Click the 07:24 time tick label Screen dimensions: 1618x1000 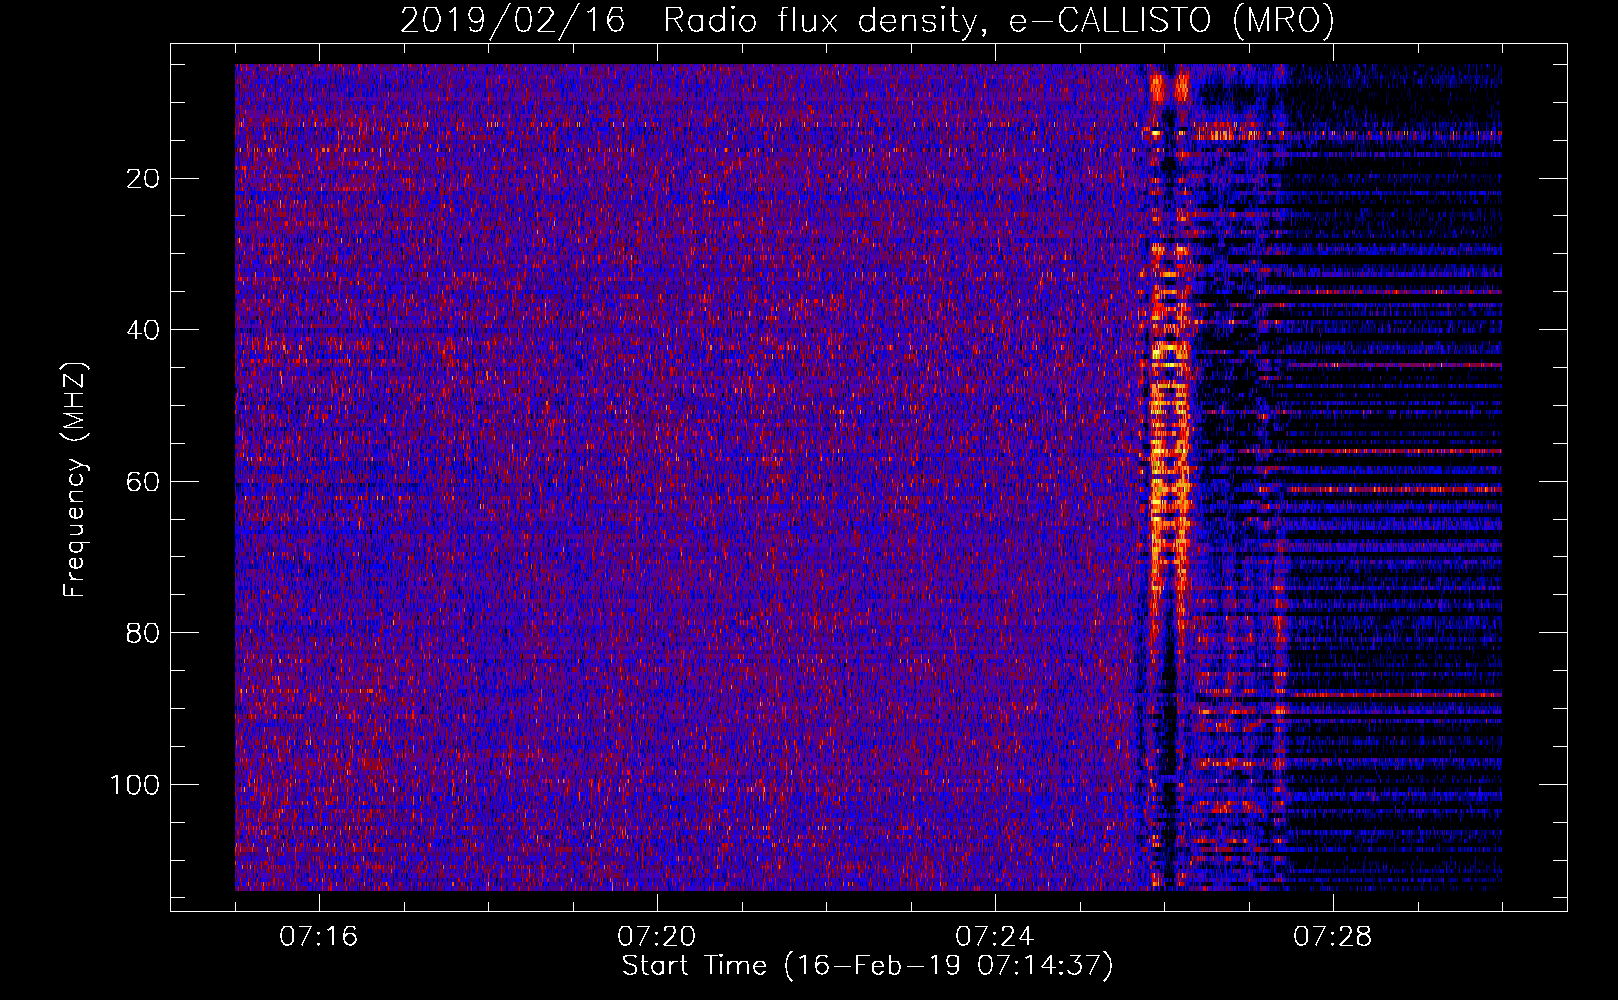pyautogui.click(x=994, y=937)
